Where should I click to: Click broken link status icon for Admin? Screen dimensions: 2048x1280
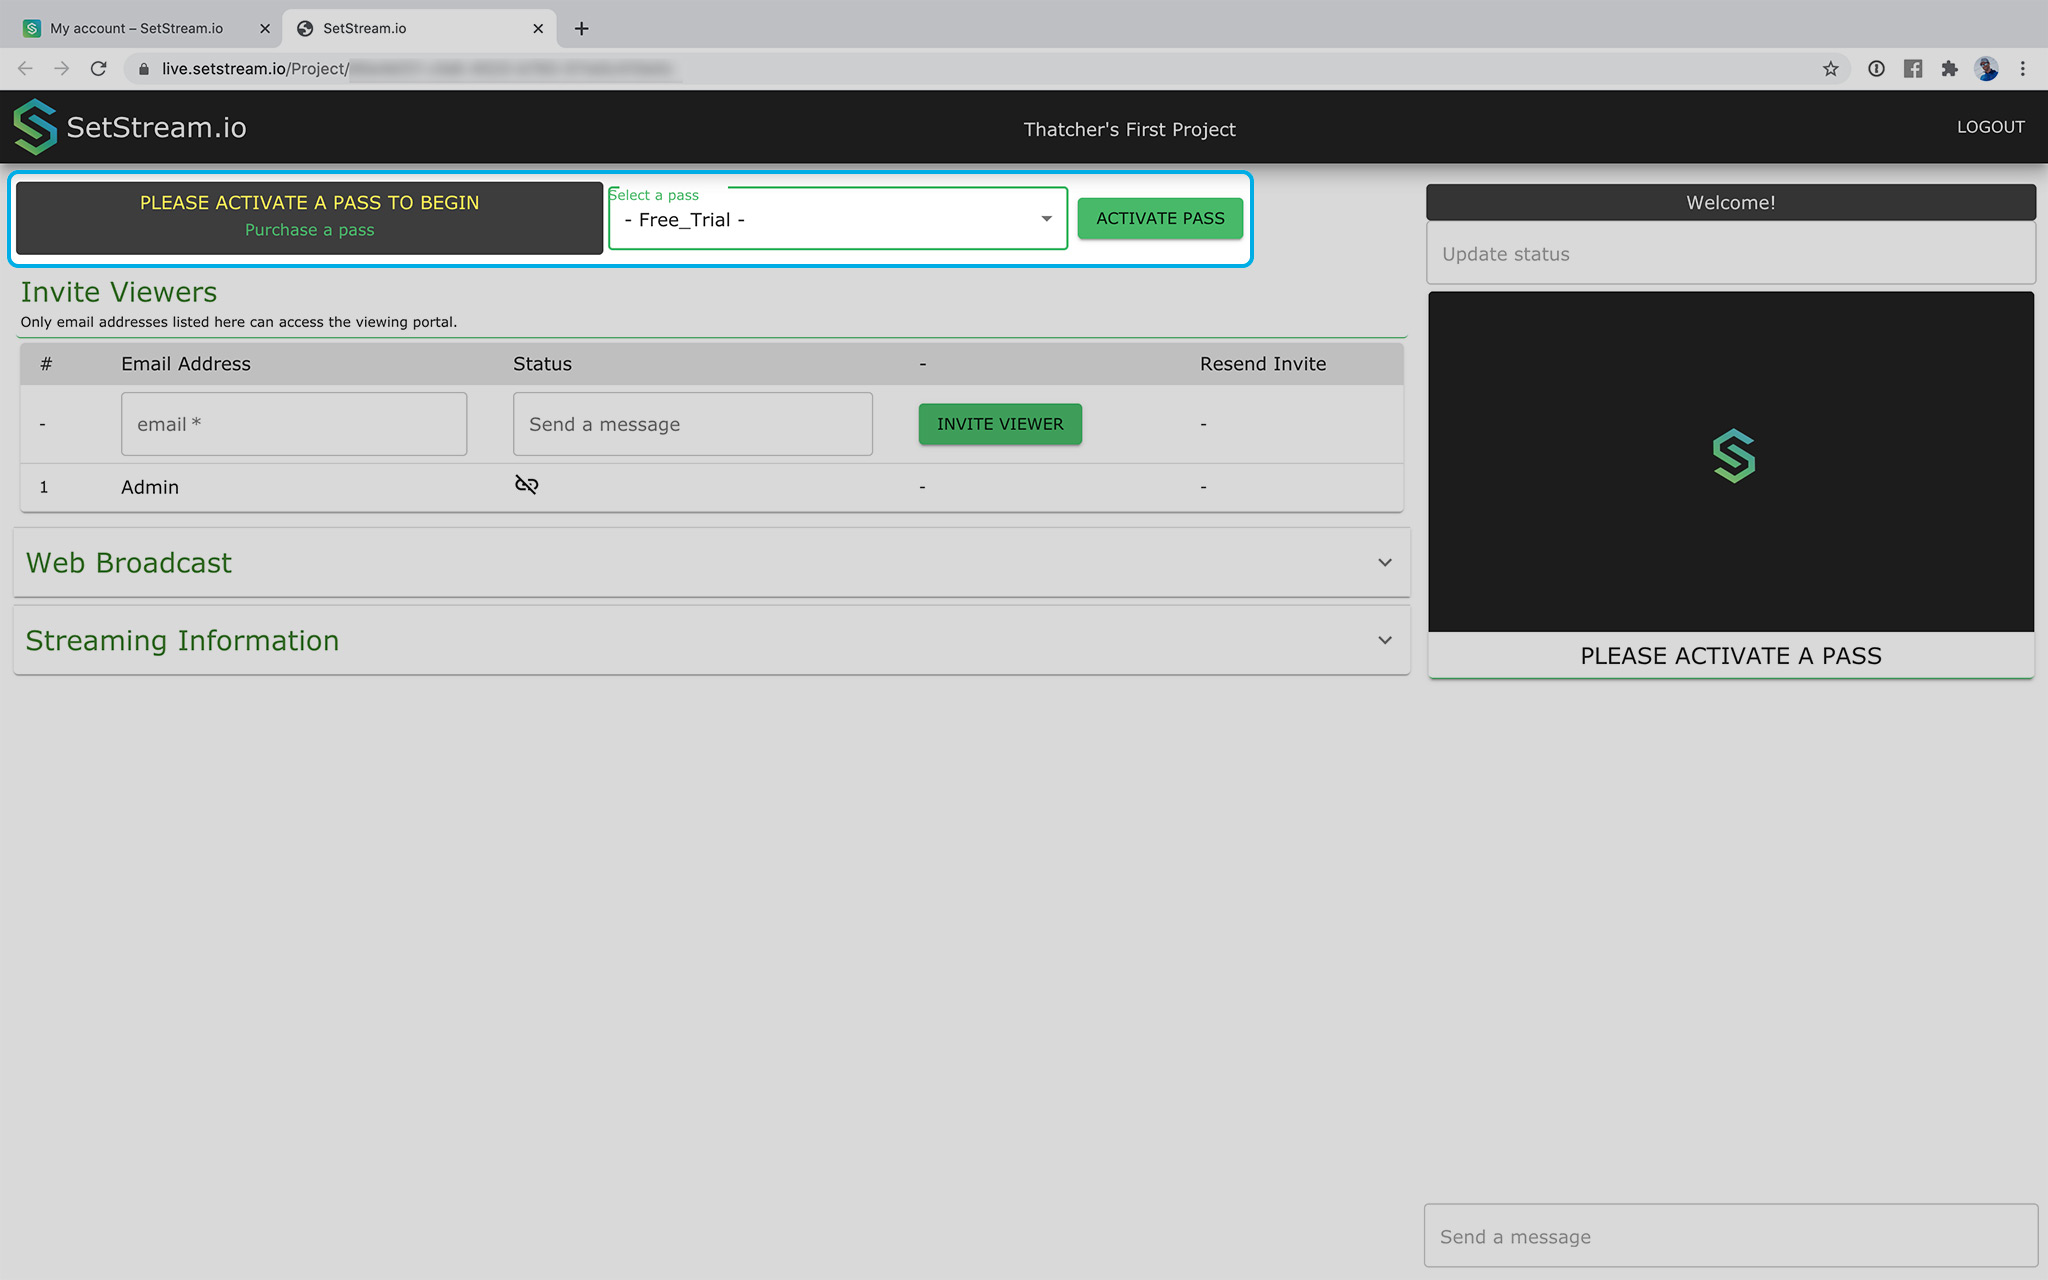click(x=526, y=485)
